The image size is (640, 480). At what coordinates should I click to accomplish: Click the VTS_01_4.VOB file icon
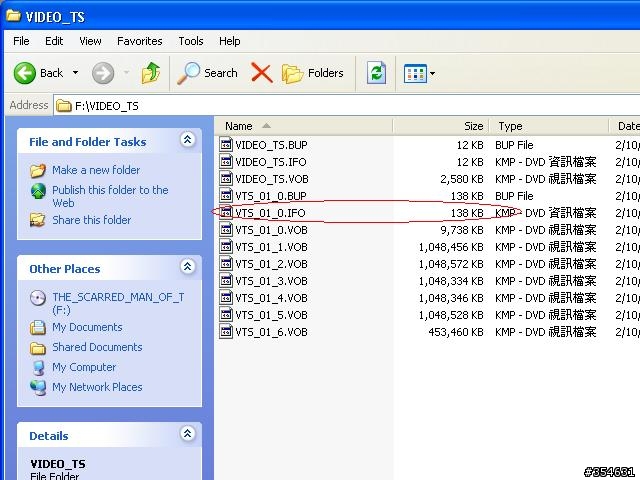pyautogui.click(x=226, y=298)
